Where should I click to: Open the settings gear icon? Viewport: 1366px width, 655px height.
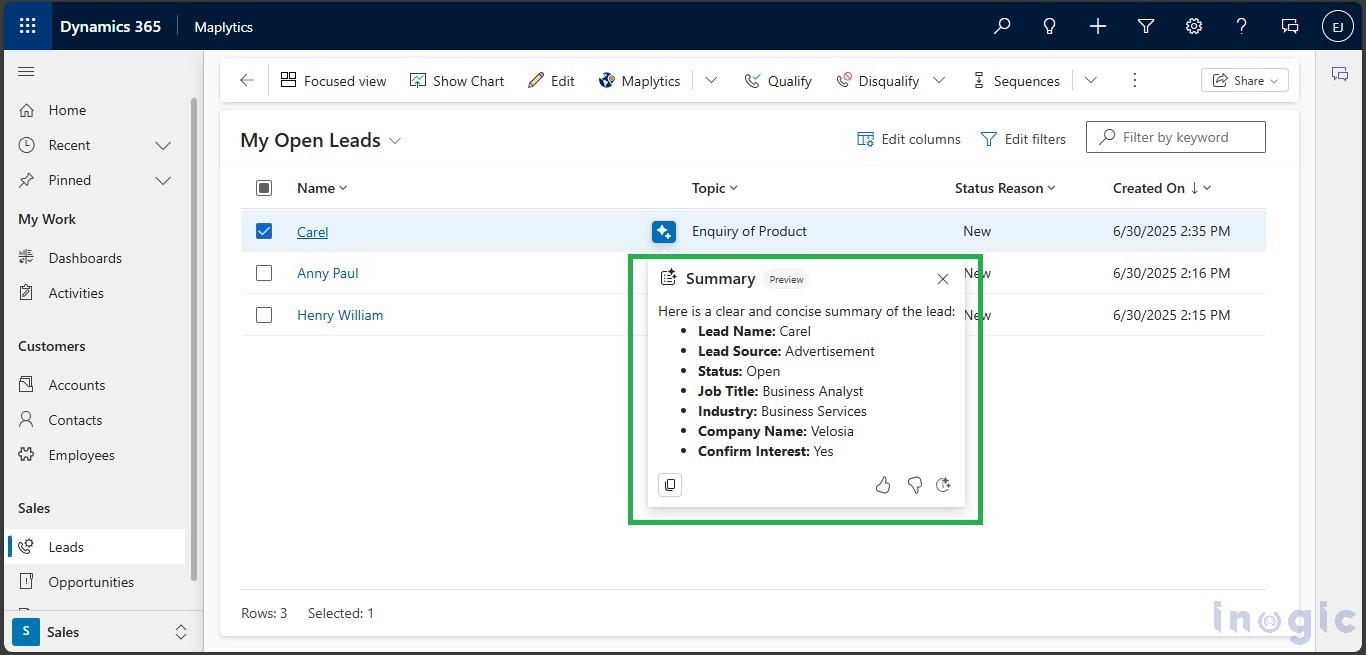1194,27
